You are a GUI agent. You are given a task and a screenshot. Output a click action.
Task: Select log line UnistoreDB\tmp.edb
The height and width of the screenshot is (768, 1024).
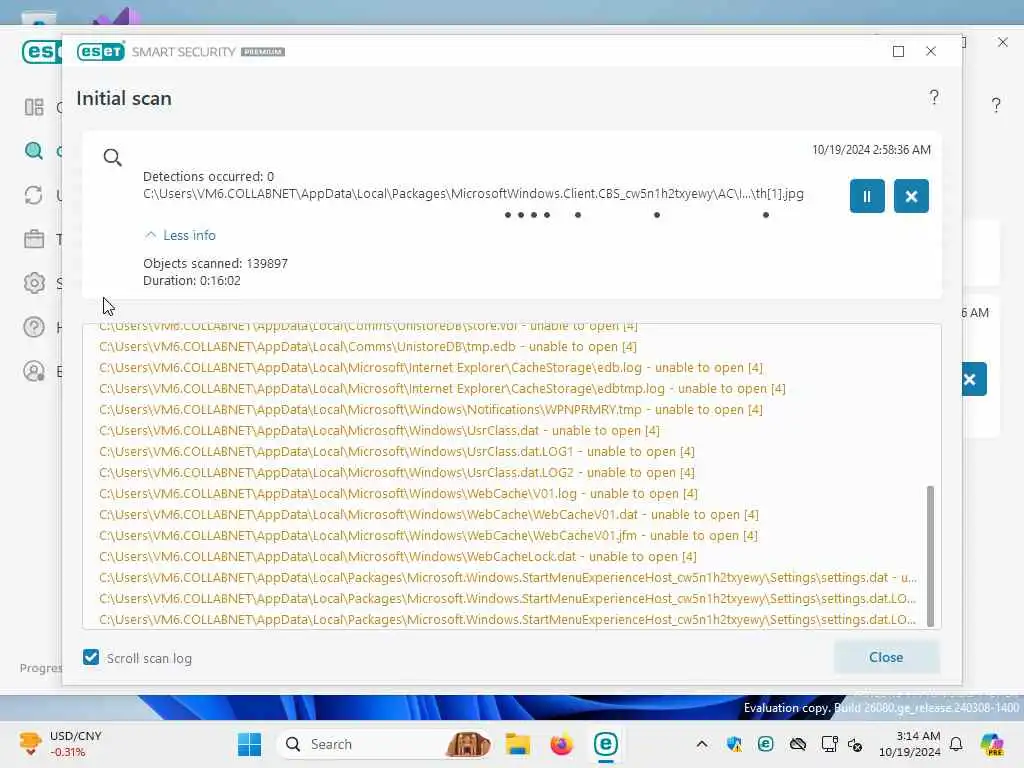tap(368, 347)
